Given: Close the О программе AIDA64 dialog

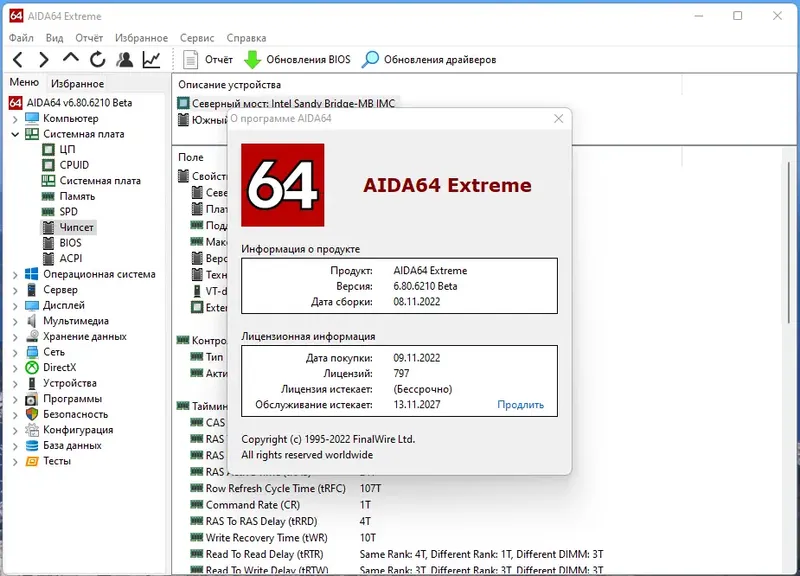Looking at the screenshot, I should tap(559, 118).
